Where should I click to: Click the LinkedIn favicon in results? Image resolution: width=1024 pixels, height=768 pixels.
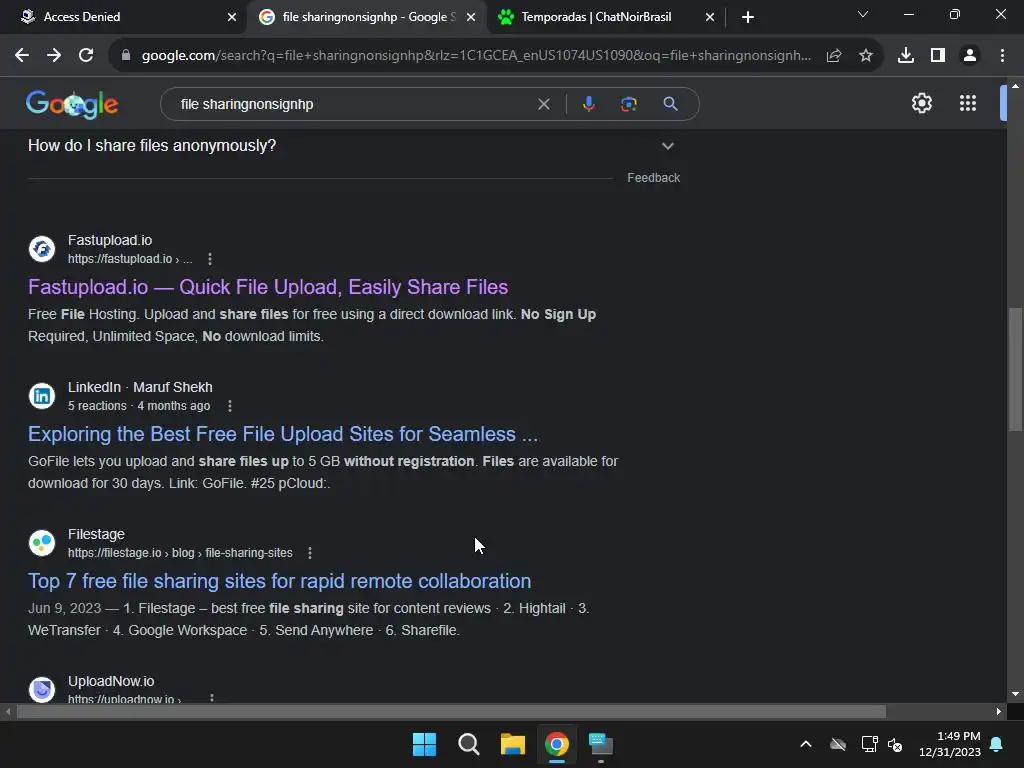[x=42, y=396]
